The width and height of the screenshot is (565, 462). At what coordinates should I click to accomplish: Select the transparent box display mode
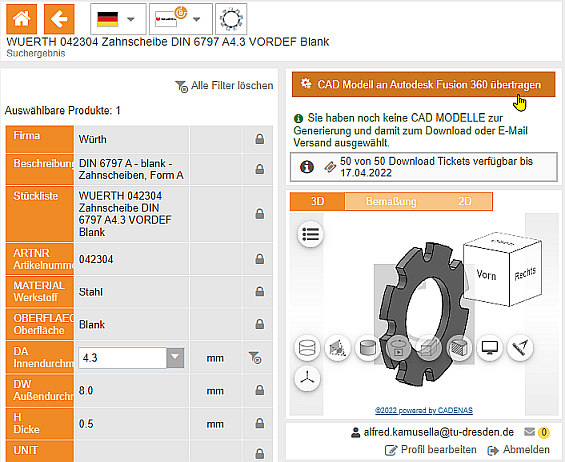429,348
